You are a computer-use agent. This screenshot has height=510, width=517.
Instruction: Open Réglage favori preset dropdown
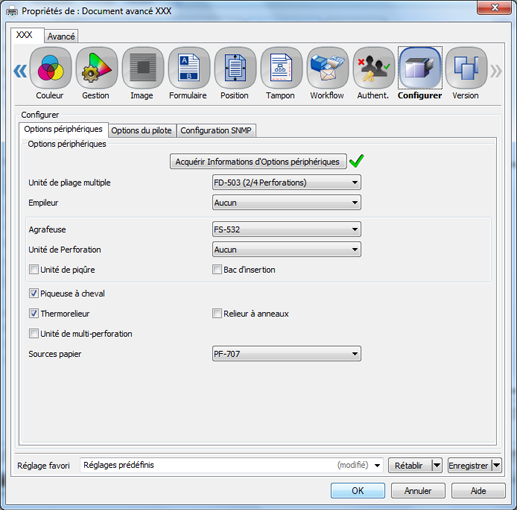[x=232, y=465]
